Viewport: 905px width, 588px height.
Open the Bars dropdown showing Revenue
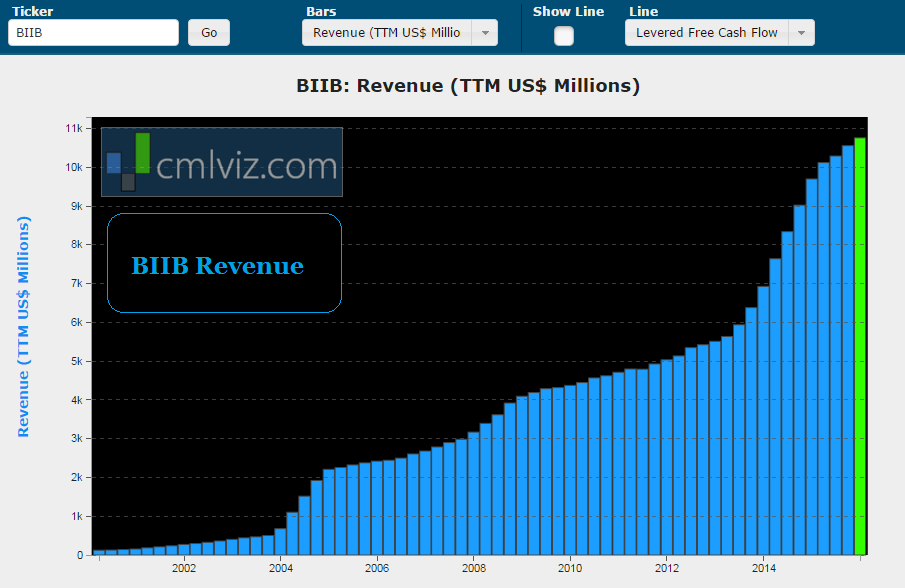[399, 33]
